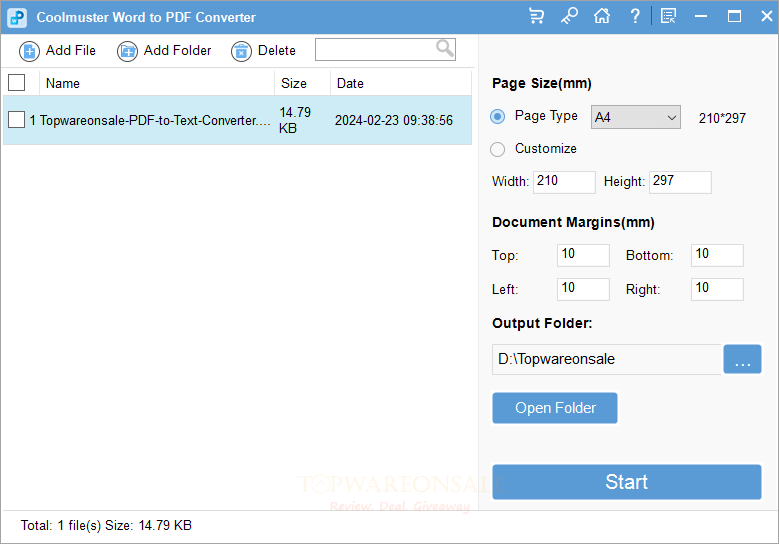Toggle the select-all header checkbox
Screen dimensions: 779x544
click(16, 82)
